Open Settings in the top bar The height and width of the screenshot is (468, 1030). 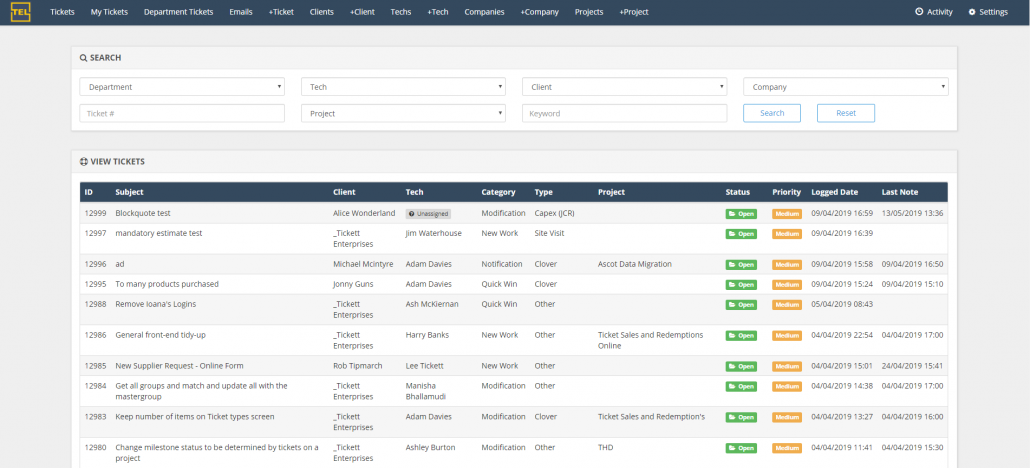[988, 12]
